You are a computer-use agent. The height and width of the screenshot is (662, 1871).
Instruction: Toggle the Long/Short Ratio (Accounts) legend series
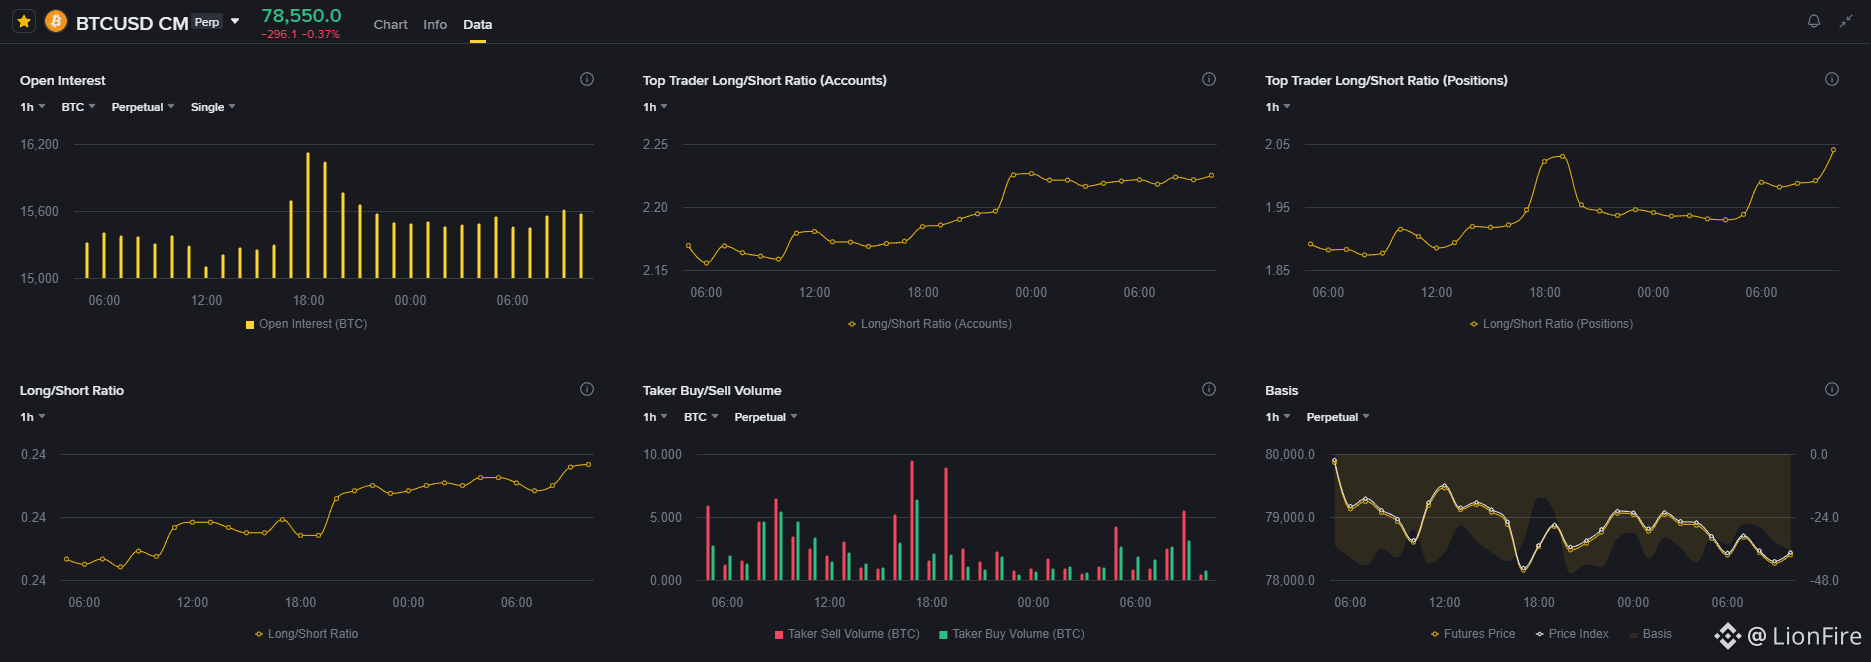930,324
